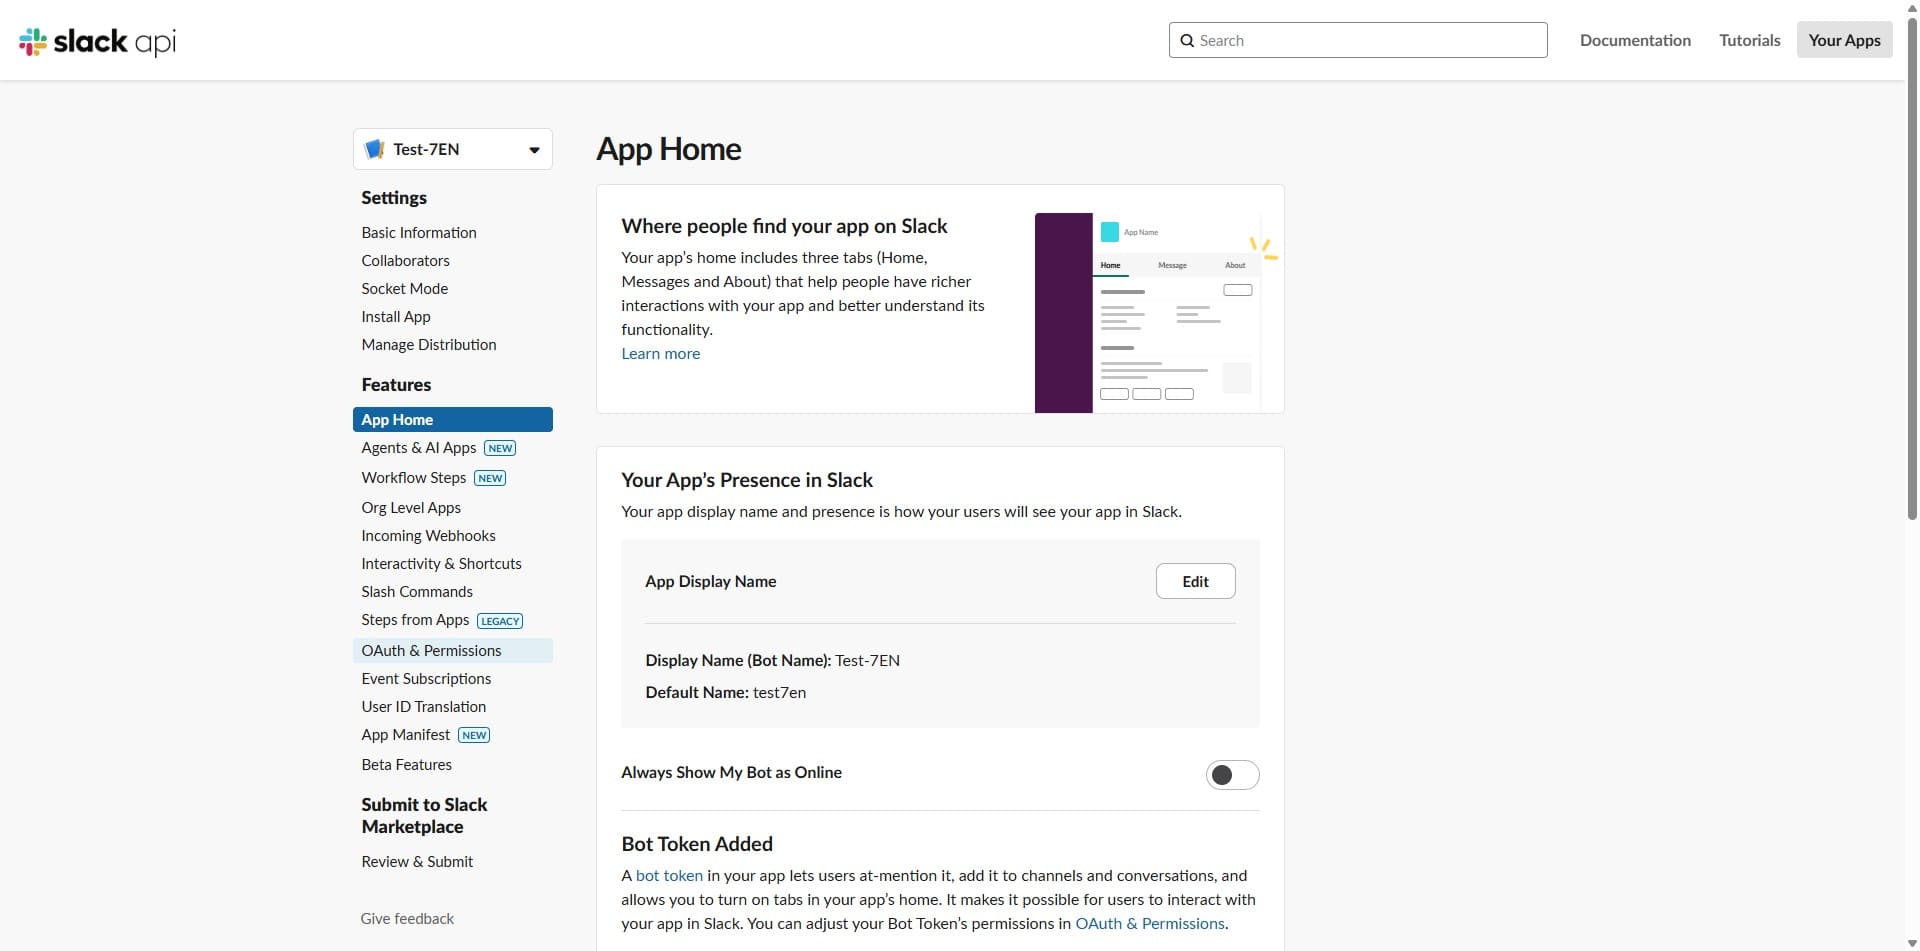Open the Socket Mode settings

click(x=404, y=288)
